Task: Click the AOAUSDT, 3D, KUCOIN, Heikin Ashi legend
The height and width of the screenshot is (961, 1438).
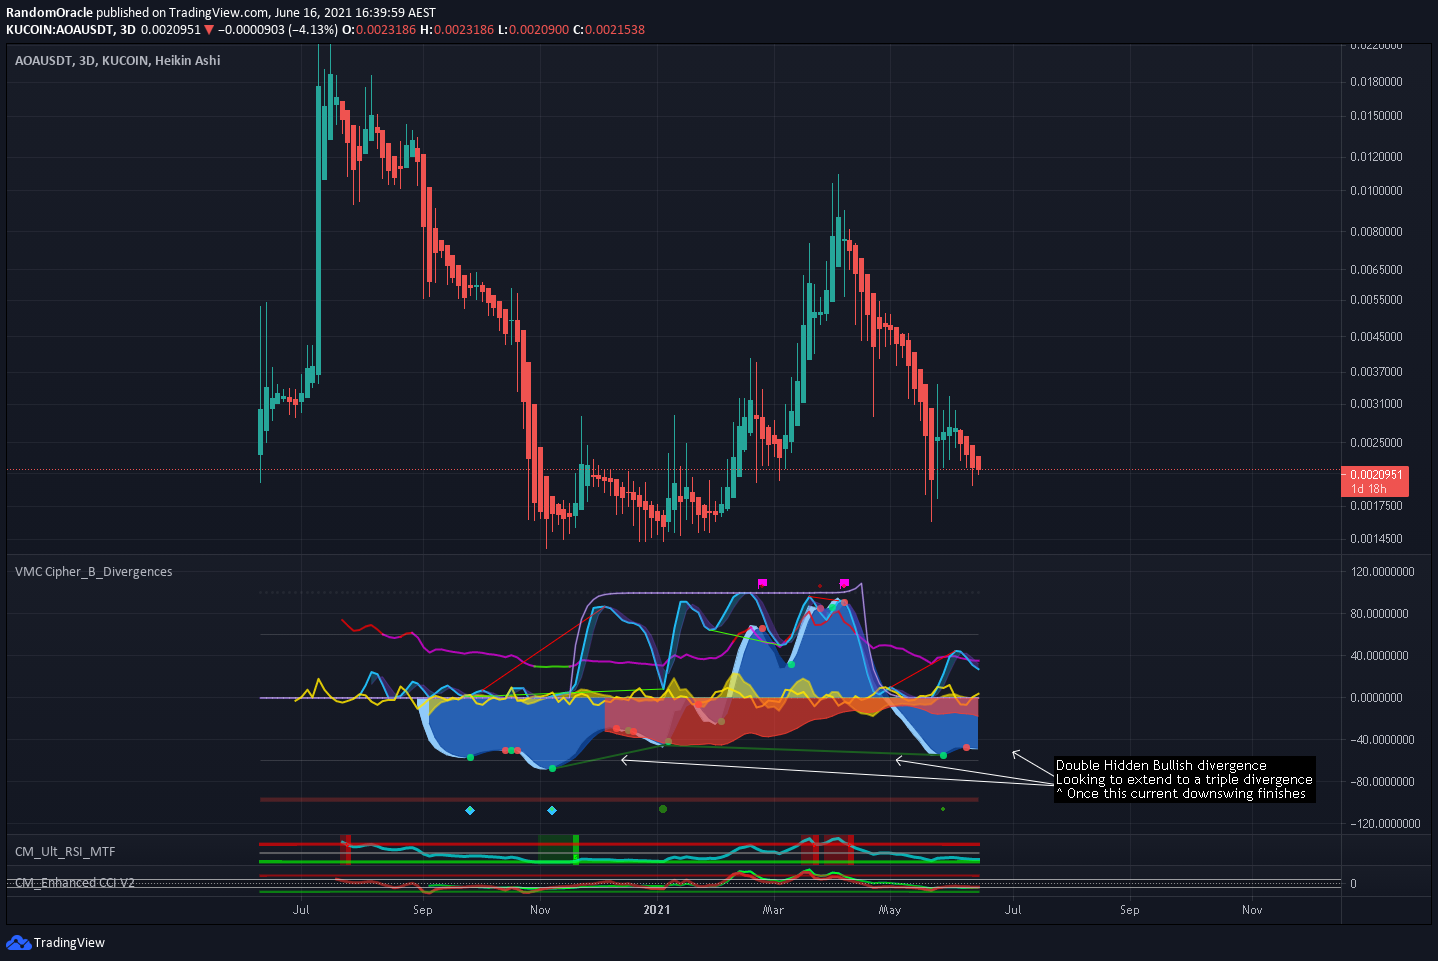Action: (x=118, y=60)
